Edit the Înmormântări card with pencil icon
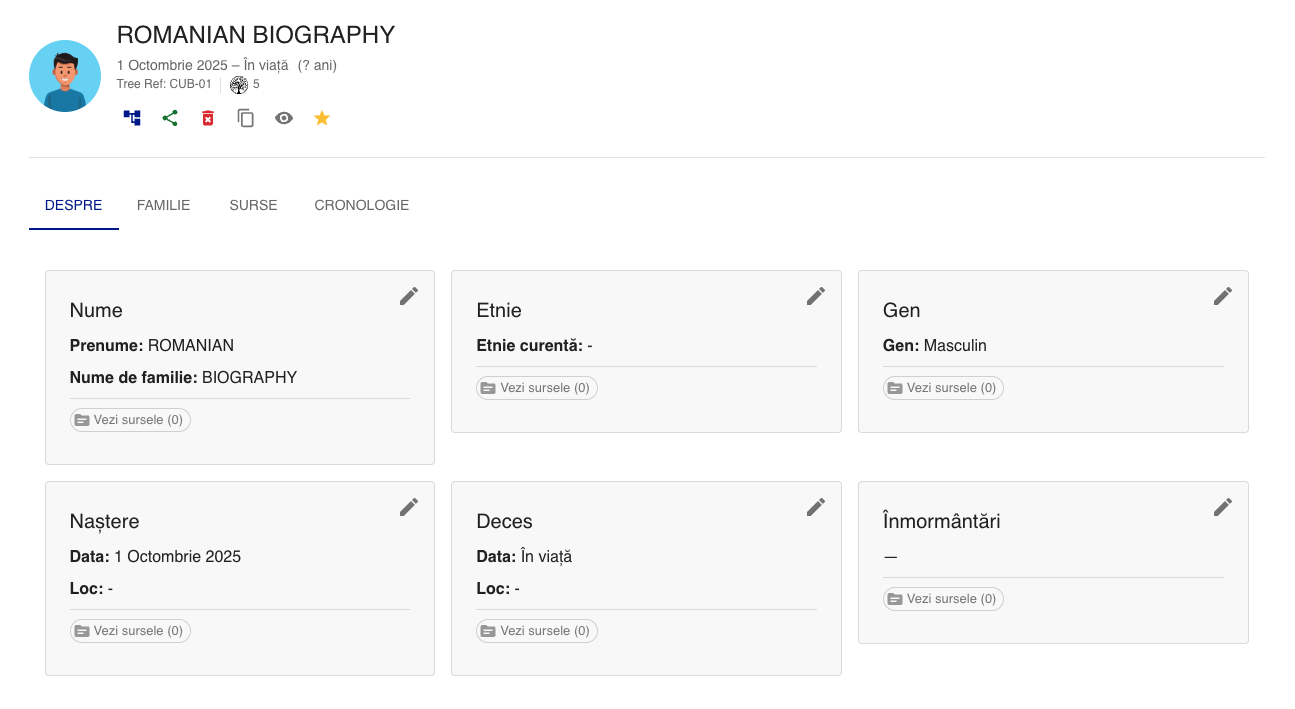This screenshot has width=1295, height=709. [1223, 507]
